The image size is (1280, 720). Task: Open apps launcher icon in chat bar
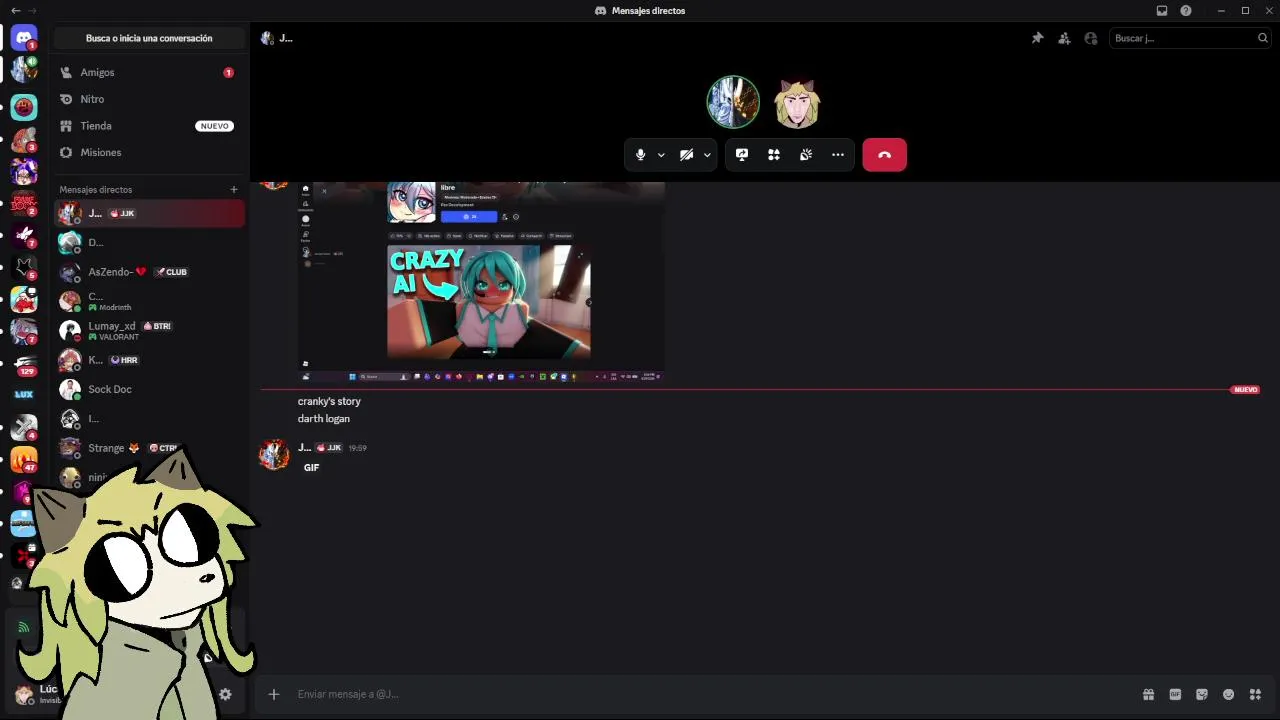(1255, 694)
